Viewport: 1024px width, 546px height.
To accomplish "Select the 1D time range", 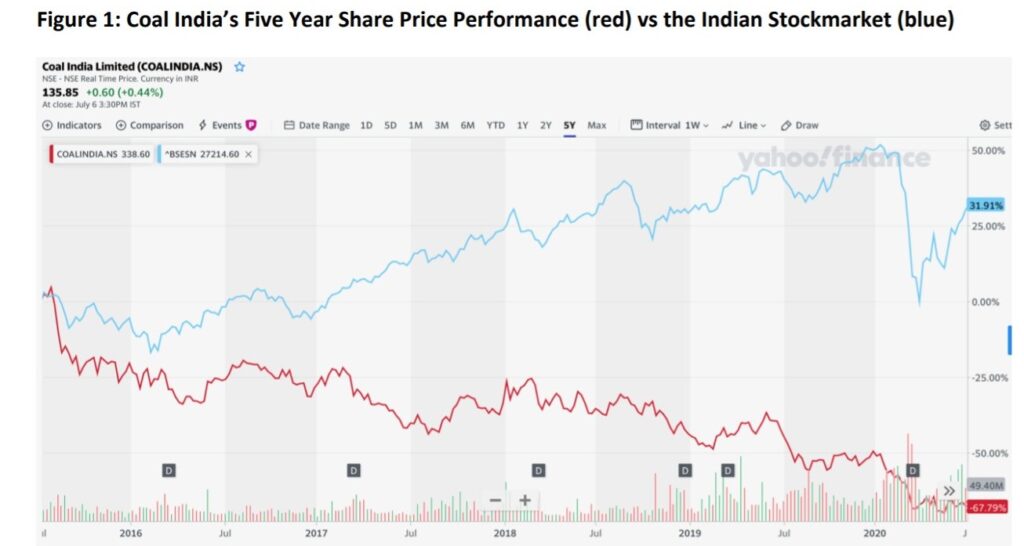I will click(366, 125).
